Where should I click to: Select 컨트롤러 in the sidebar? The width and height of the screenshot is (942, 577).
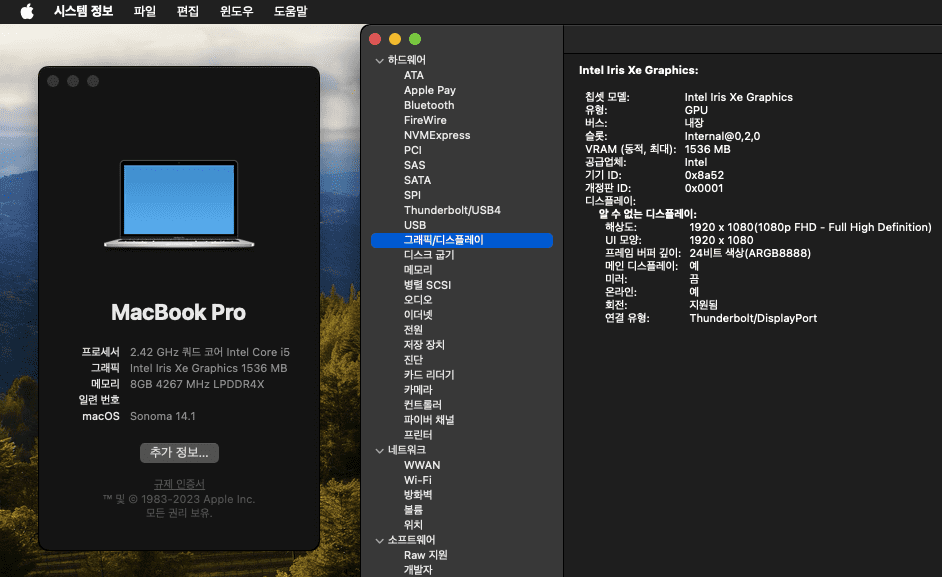pyautogui.click(x=422, y=405)
